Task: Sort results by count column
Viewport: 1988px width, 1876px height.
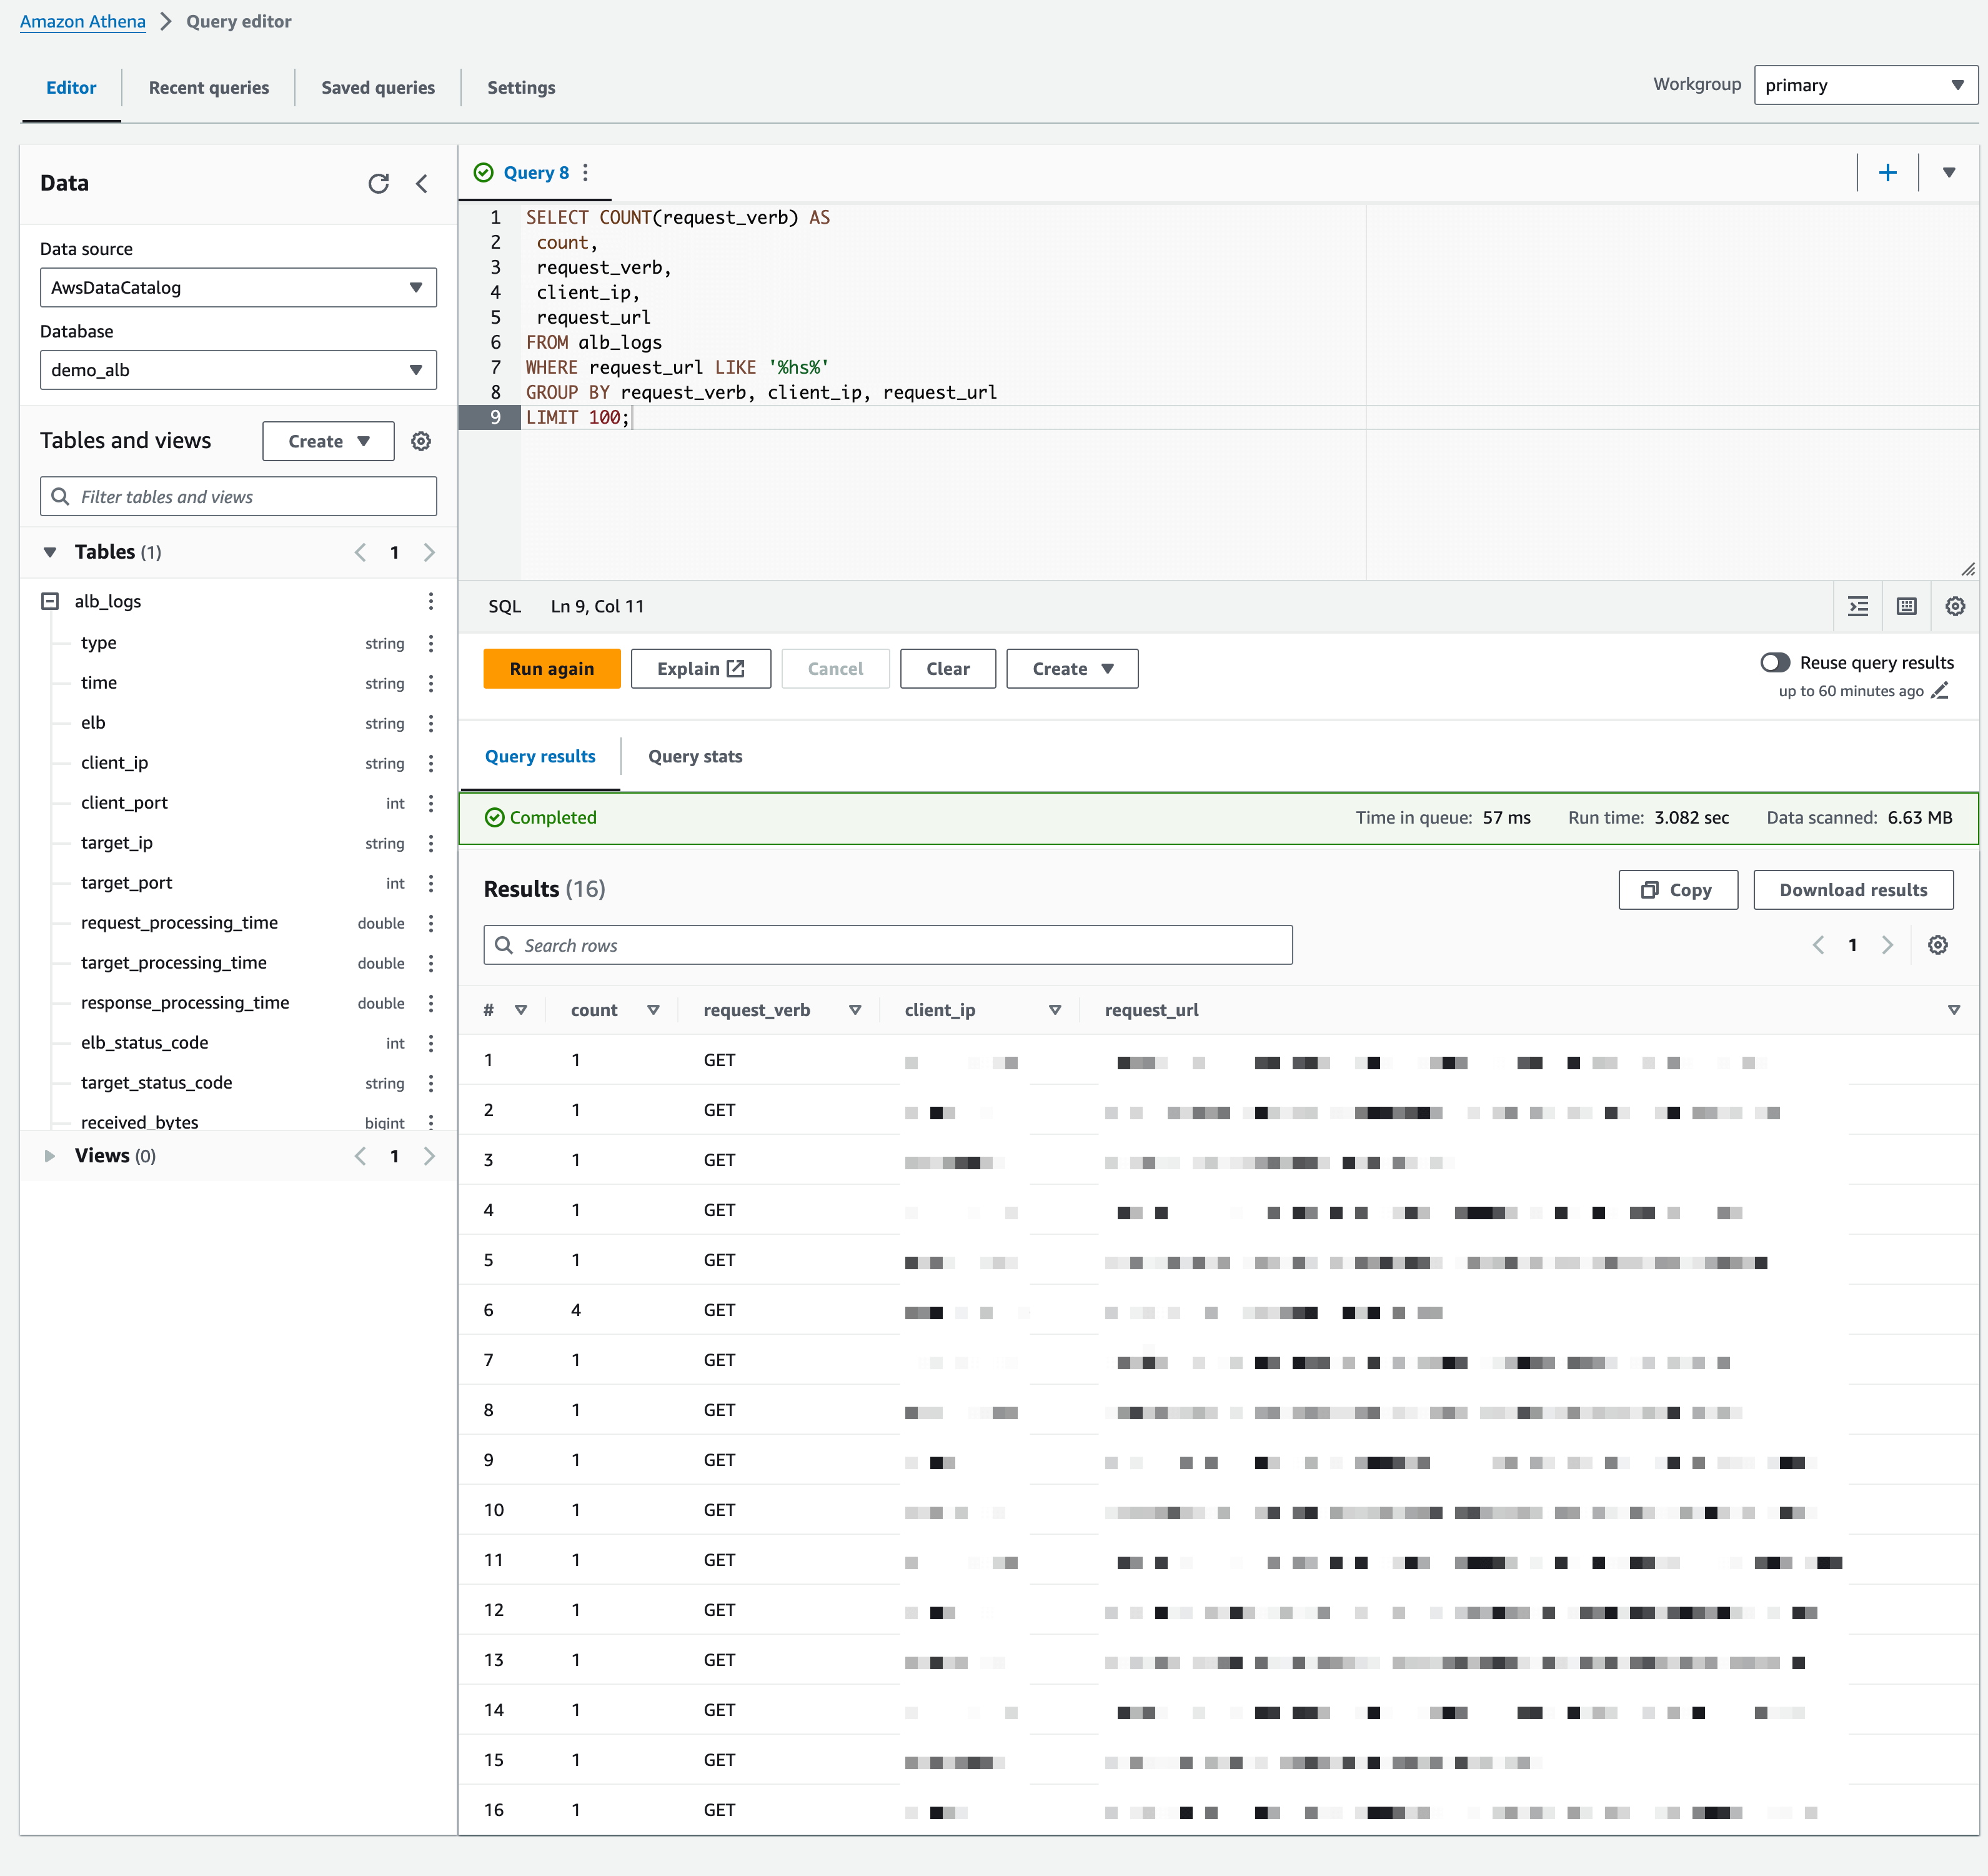Action: pos(653,1010)
